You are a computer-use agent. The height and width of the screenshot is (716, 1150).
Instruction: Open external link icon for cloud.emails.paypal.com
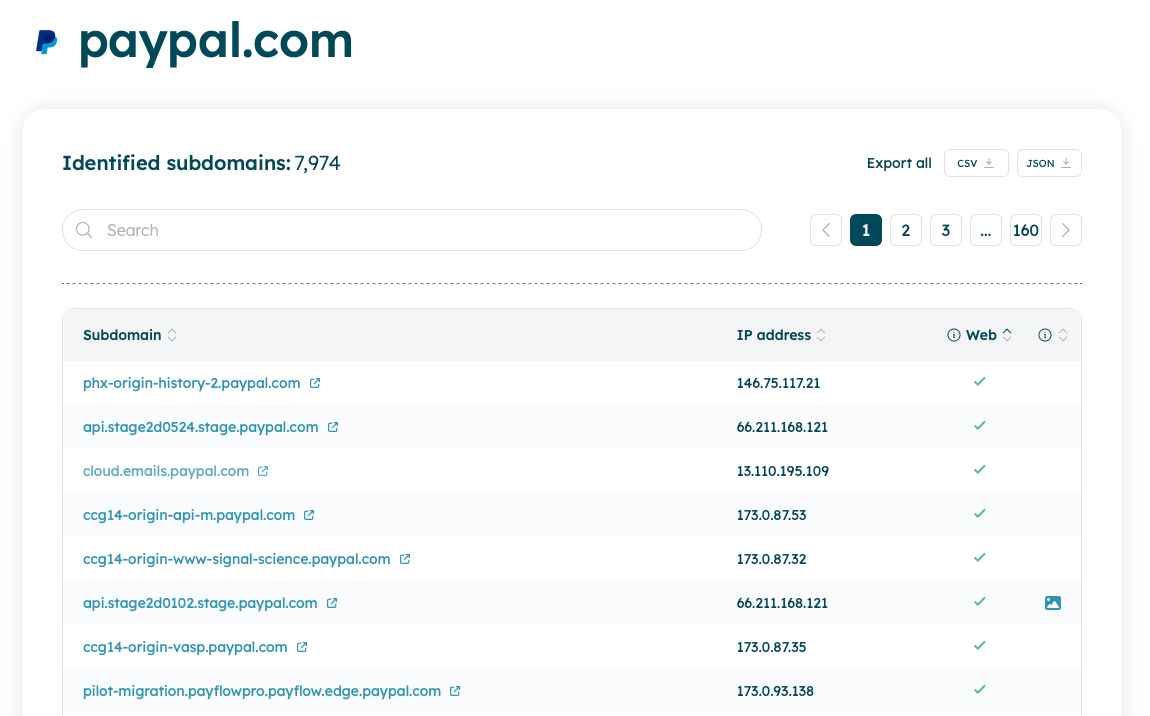coord(263,471)
